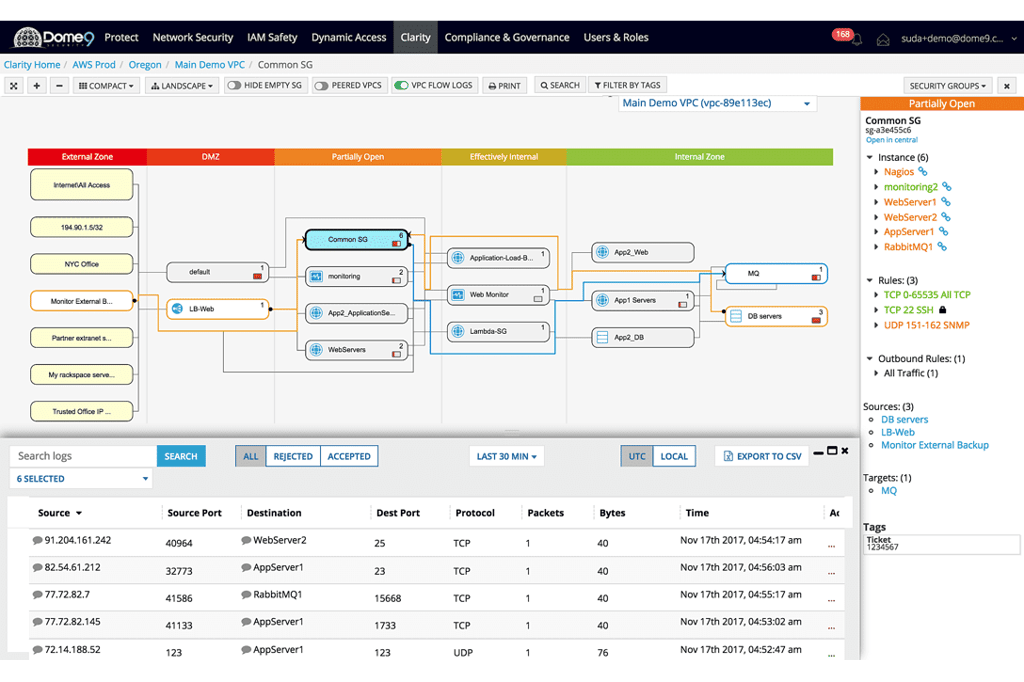Click the Partially Open orange zone header
The width and height of the screenshot is (1024, 682).
358,157
